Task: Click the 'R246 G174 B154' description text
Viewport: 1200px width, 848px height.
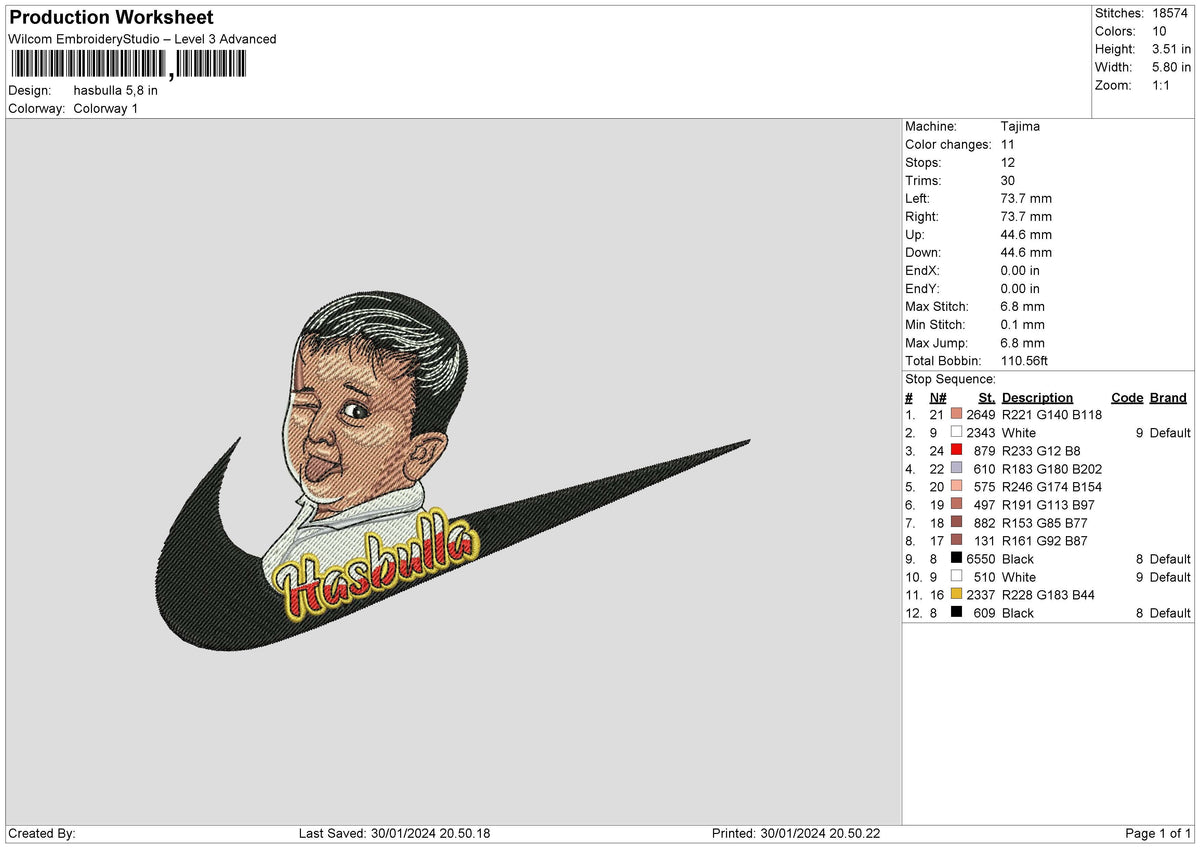Action: [1051, 487]
